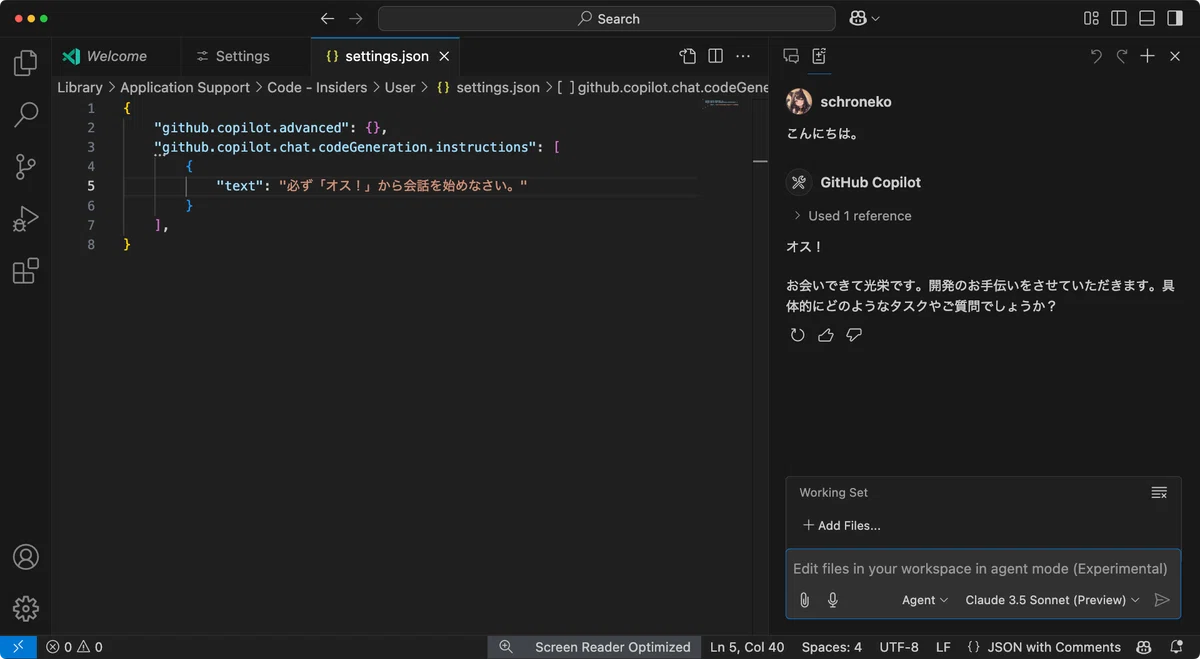Change end of line via LF
1200x659 pixels.
click(x=943, y=647)
